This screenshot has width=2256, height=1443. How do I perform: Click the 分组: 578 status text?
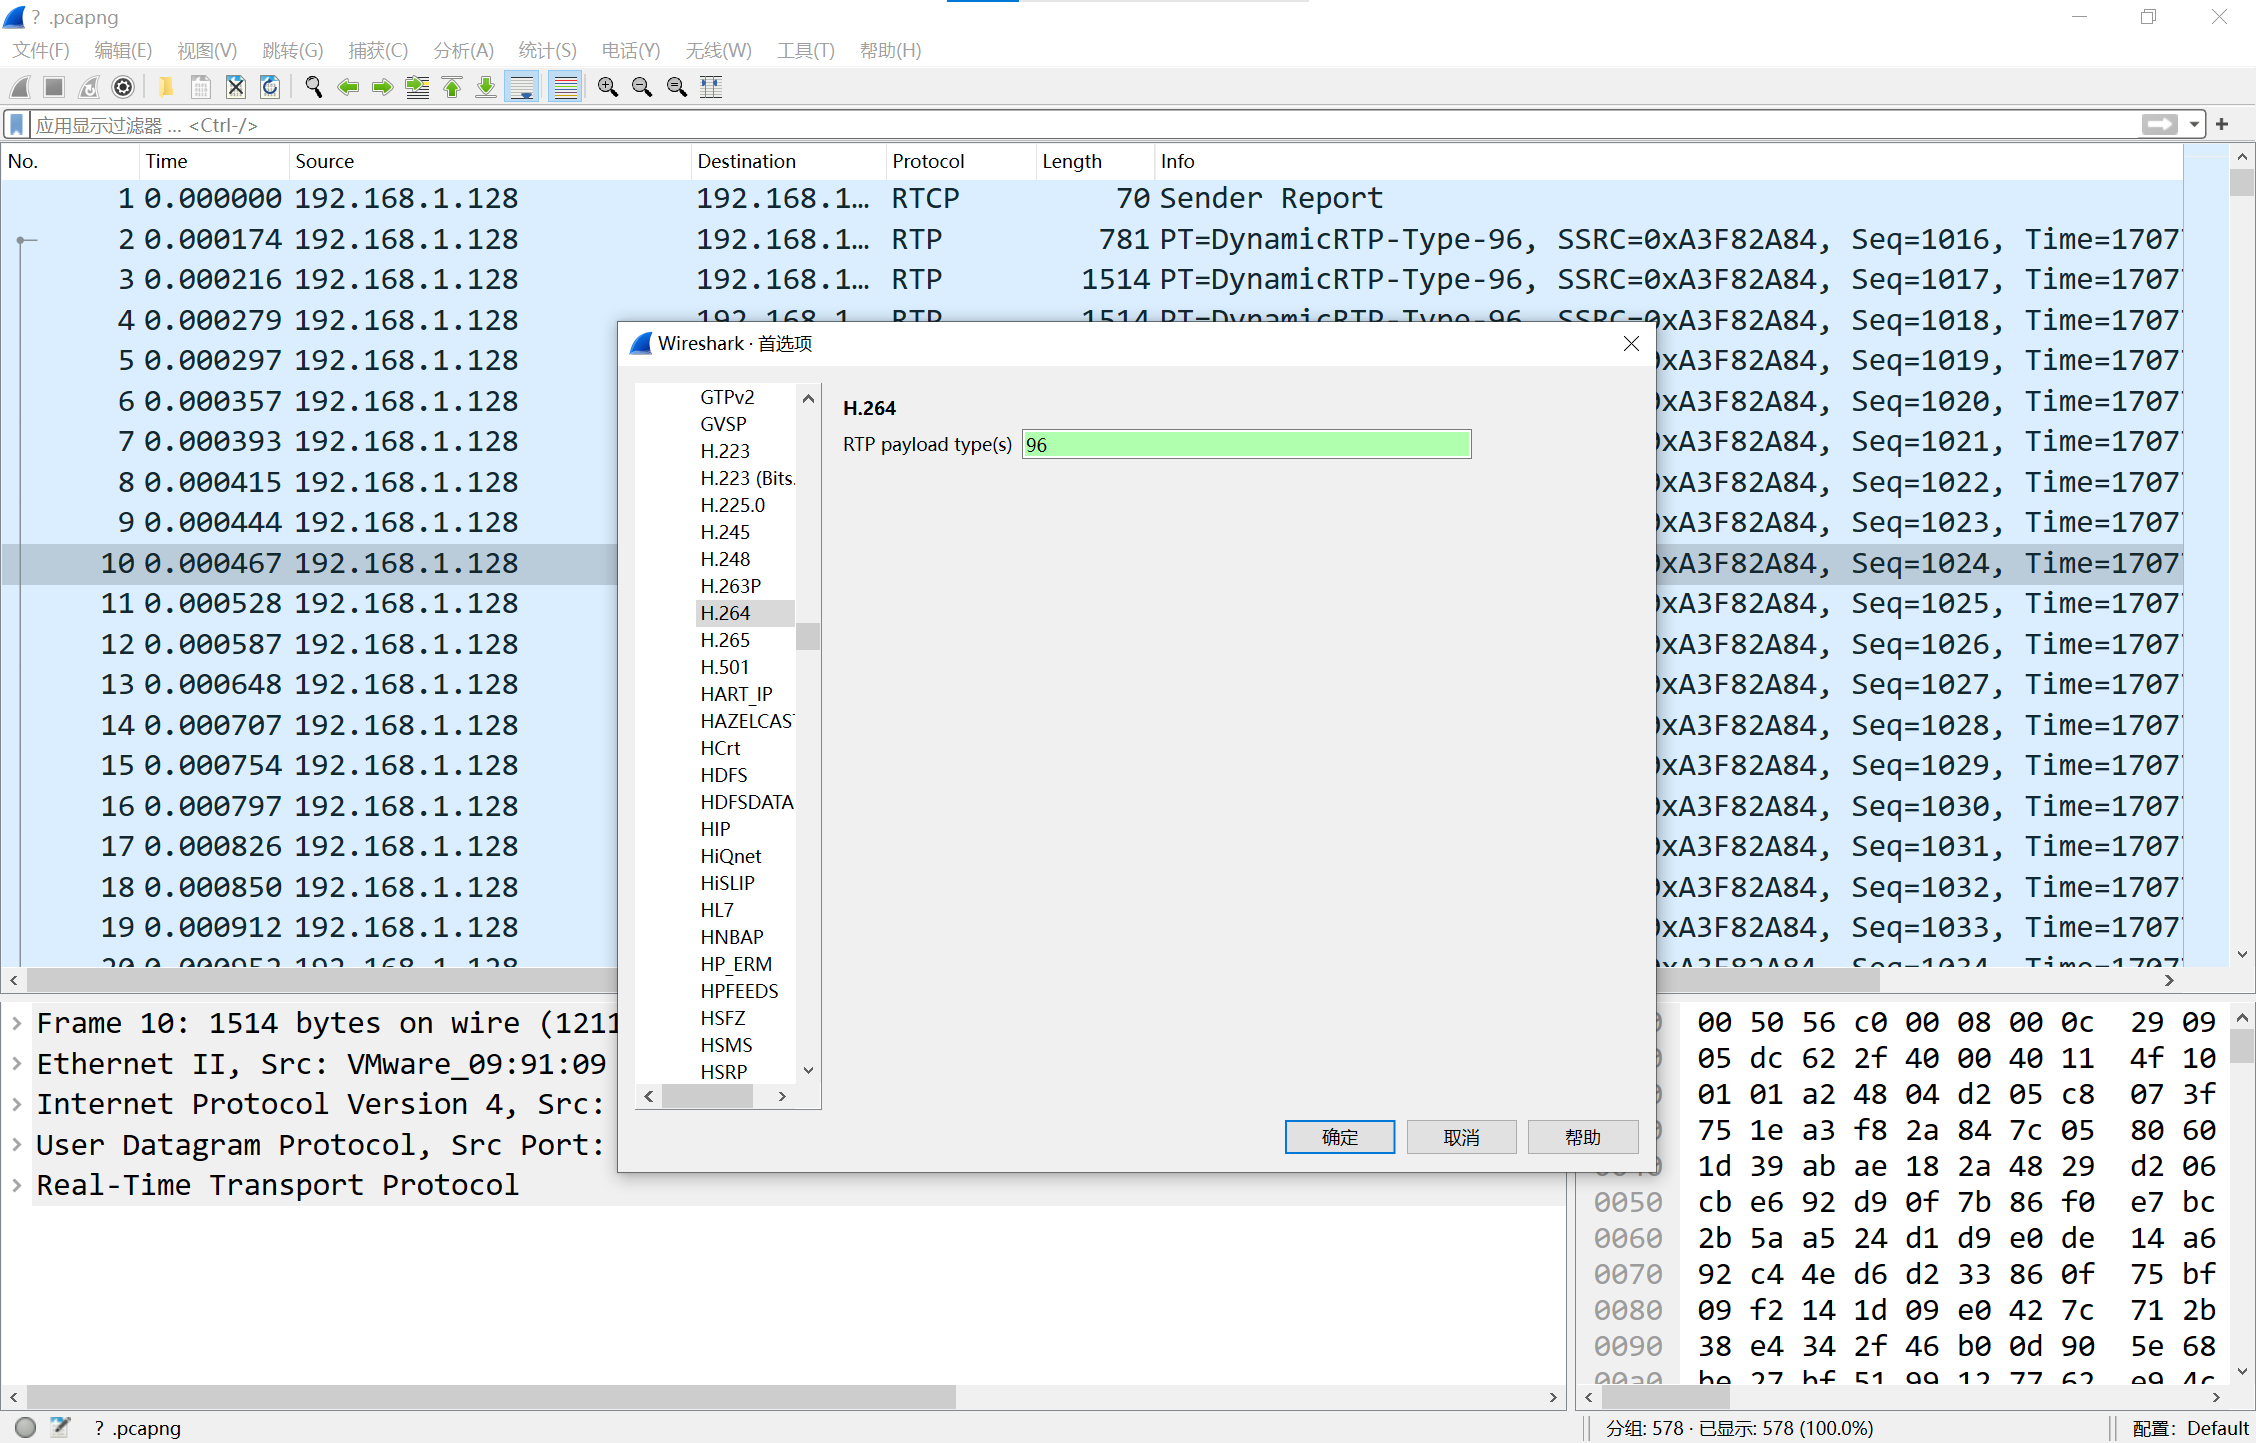tap(1739, 1428)
